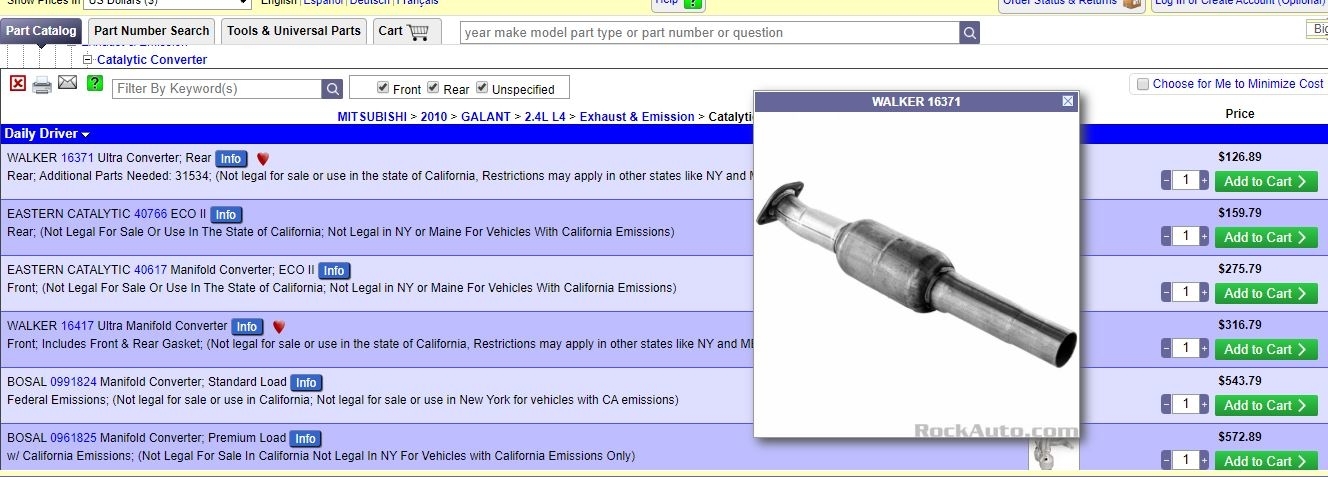The width and height of the screenshot is (1328, 477).
Task: Click the envelope email icon
Action: tap(68, 83)
